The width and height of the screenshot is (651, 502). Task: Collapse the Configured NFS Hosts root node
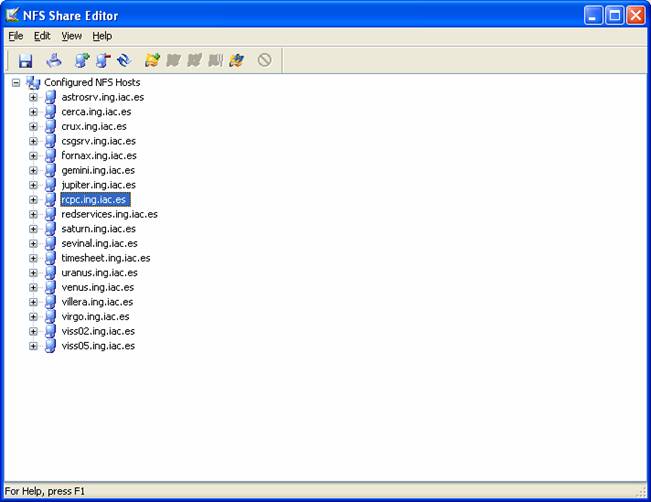[x=16, y=83]
